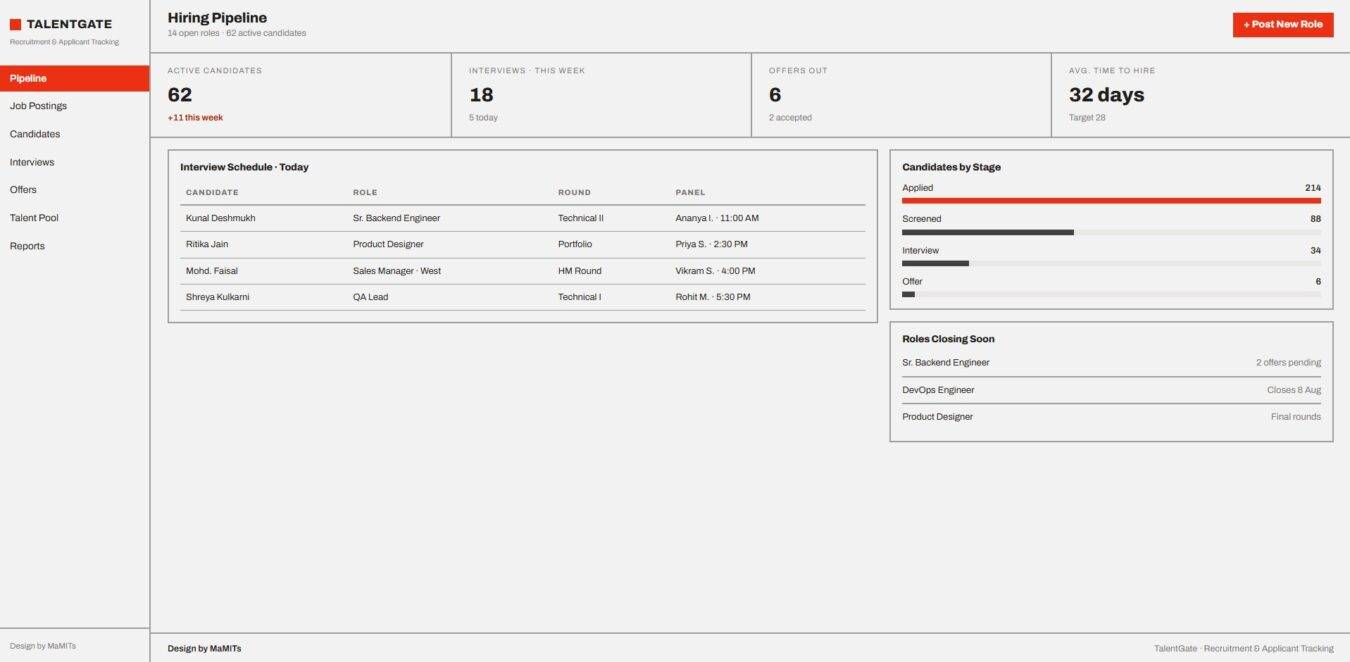Click the Offer stage progress bar
Screen dimensions: 1350x662
[x=1111, y=294]
